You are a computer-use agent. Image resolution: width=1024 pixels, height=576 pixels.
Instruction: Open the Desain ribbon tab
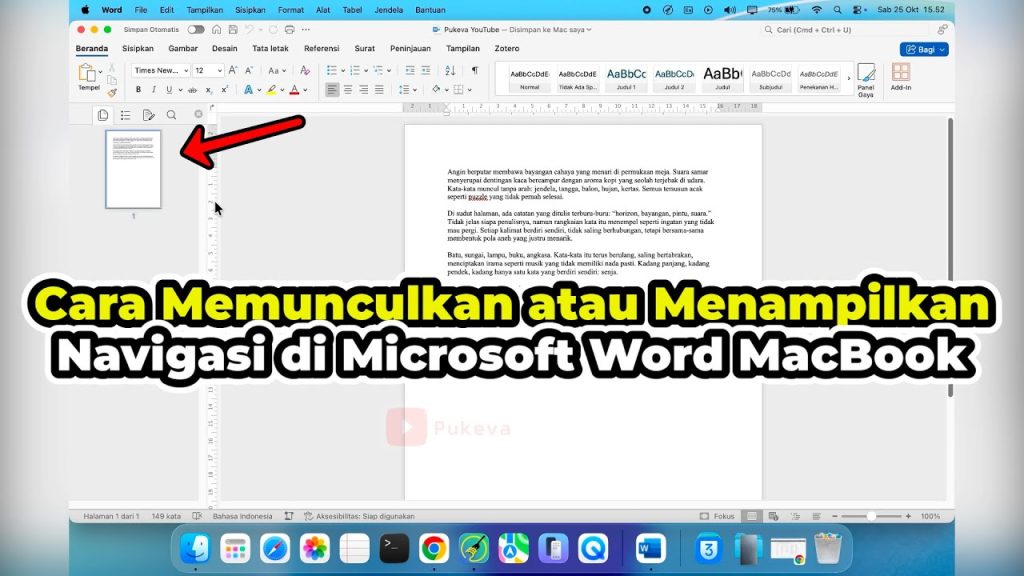[225, 48]
